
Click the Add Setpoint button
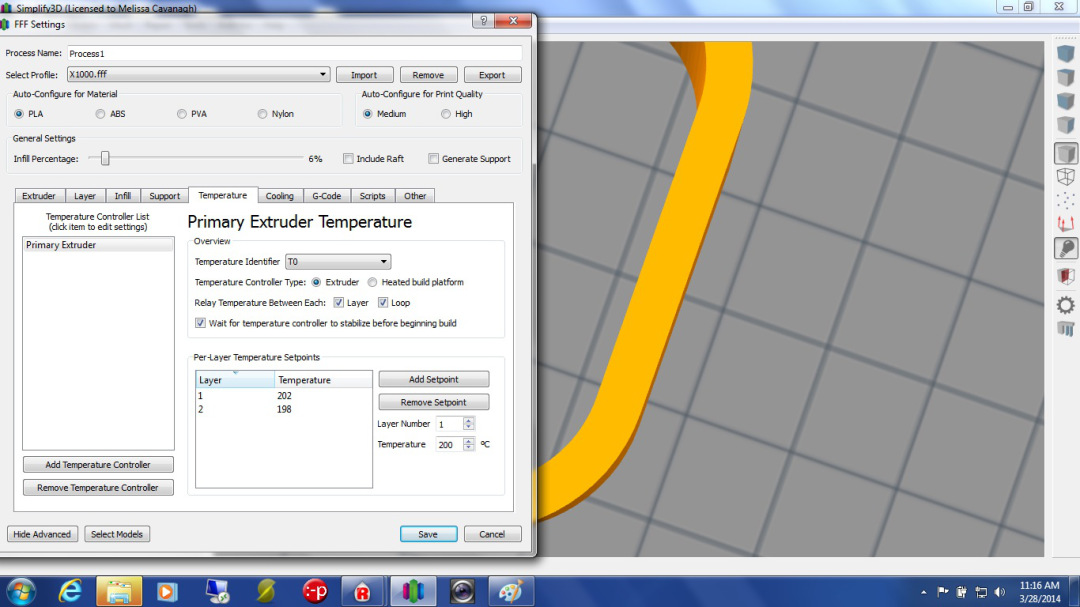434,379
